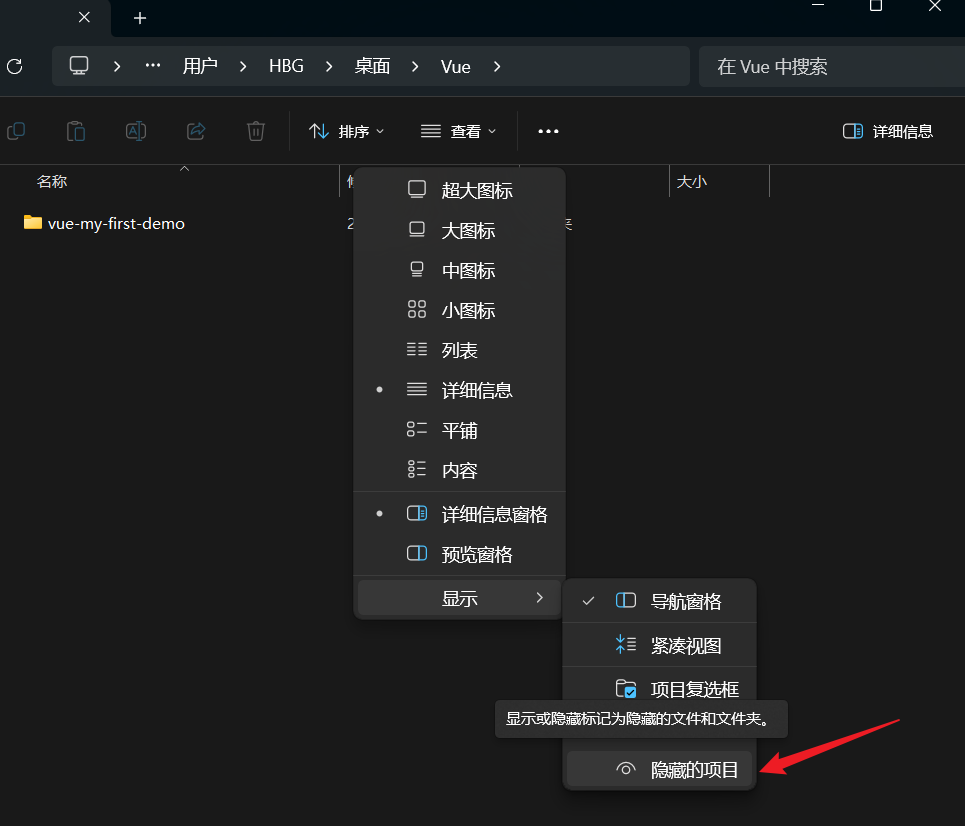The image size is (965, 826).
Task: Click the delete trash can icon
Action: 256,131
